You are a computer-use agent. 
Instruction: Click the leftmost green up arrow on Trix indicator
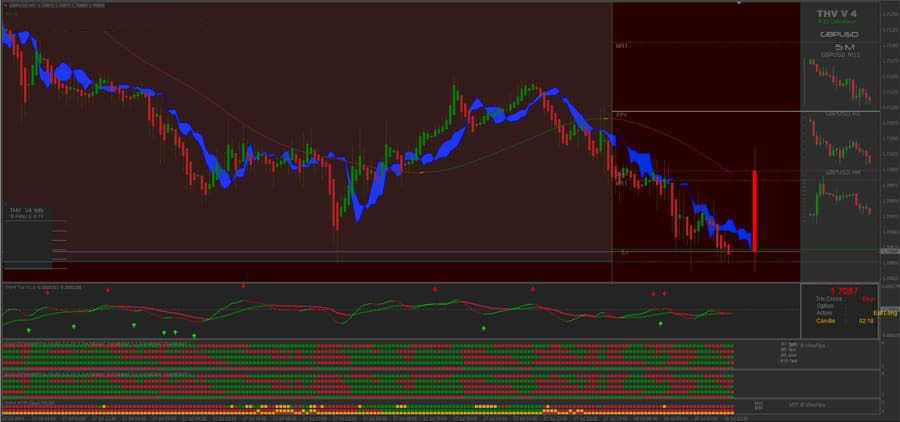30,329
